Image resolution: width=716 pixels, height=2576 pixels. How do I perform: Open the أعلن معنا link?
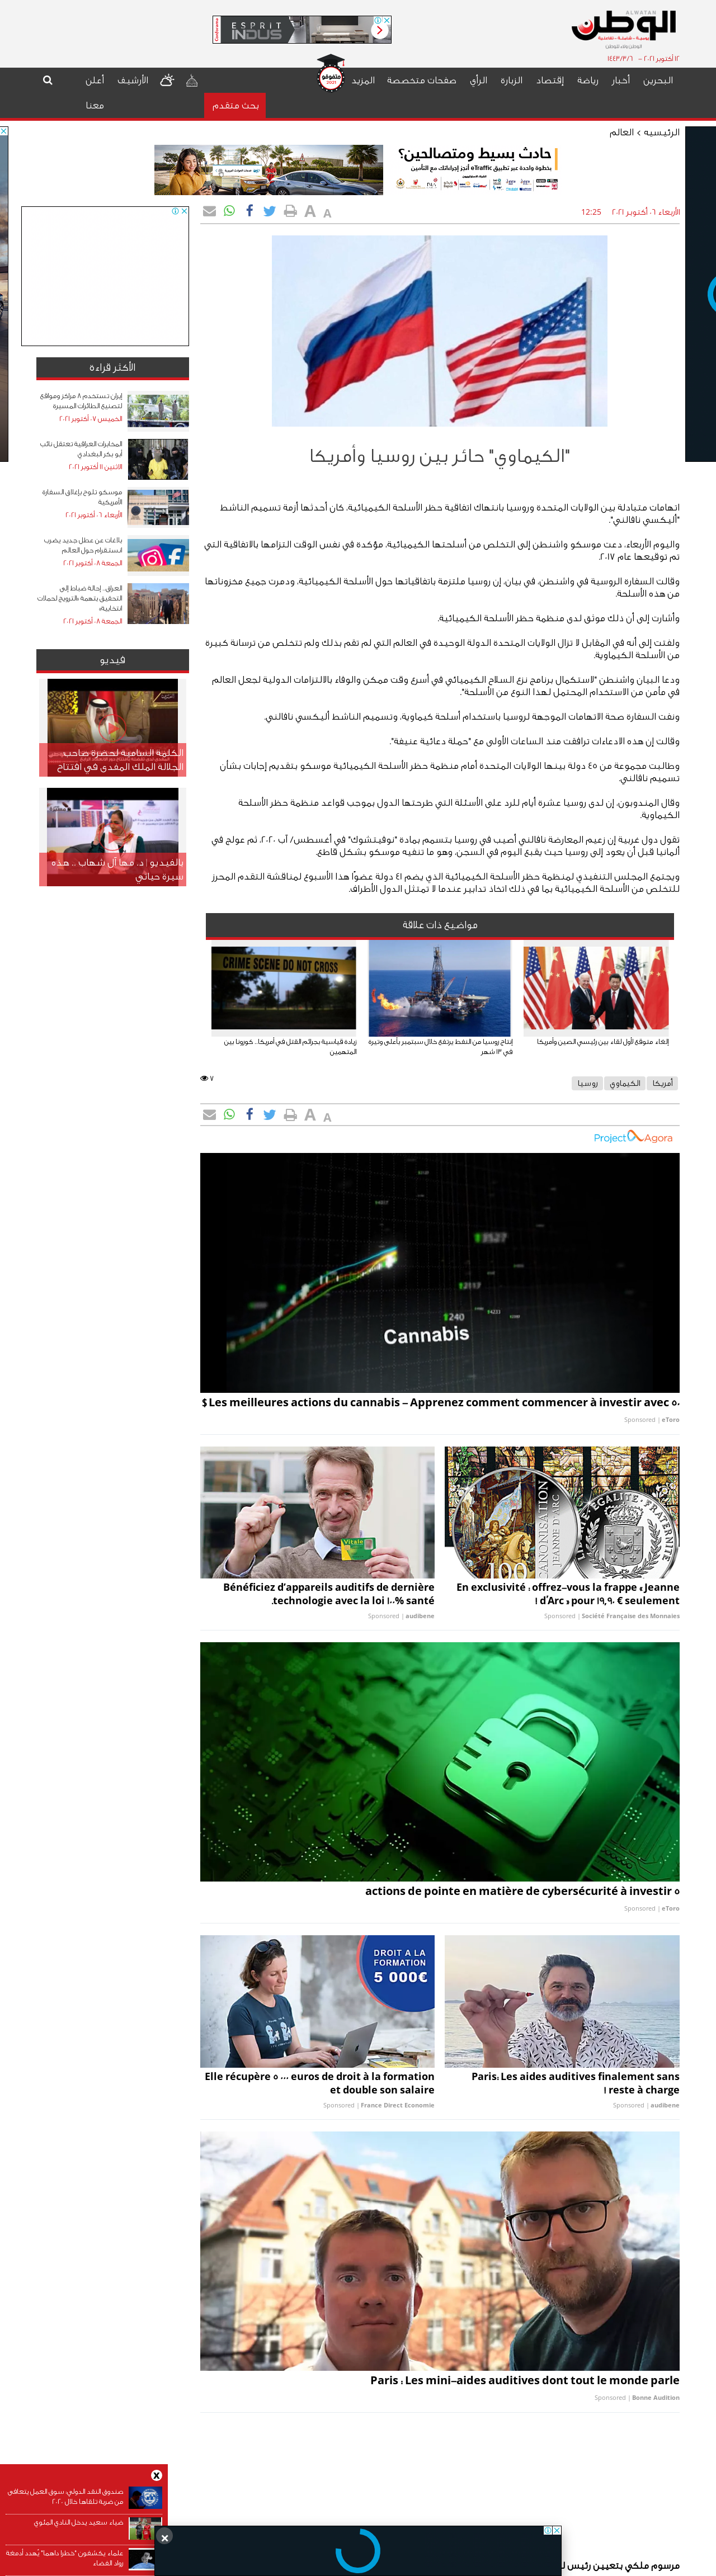click(95, 92)
